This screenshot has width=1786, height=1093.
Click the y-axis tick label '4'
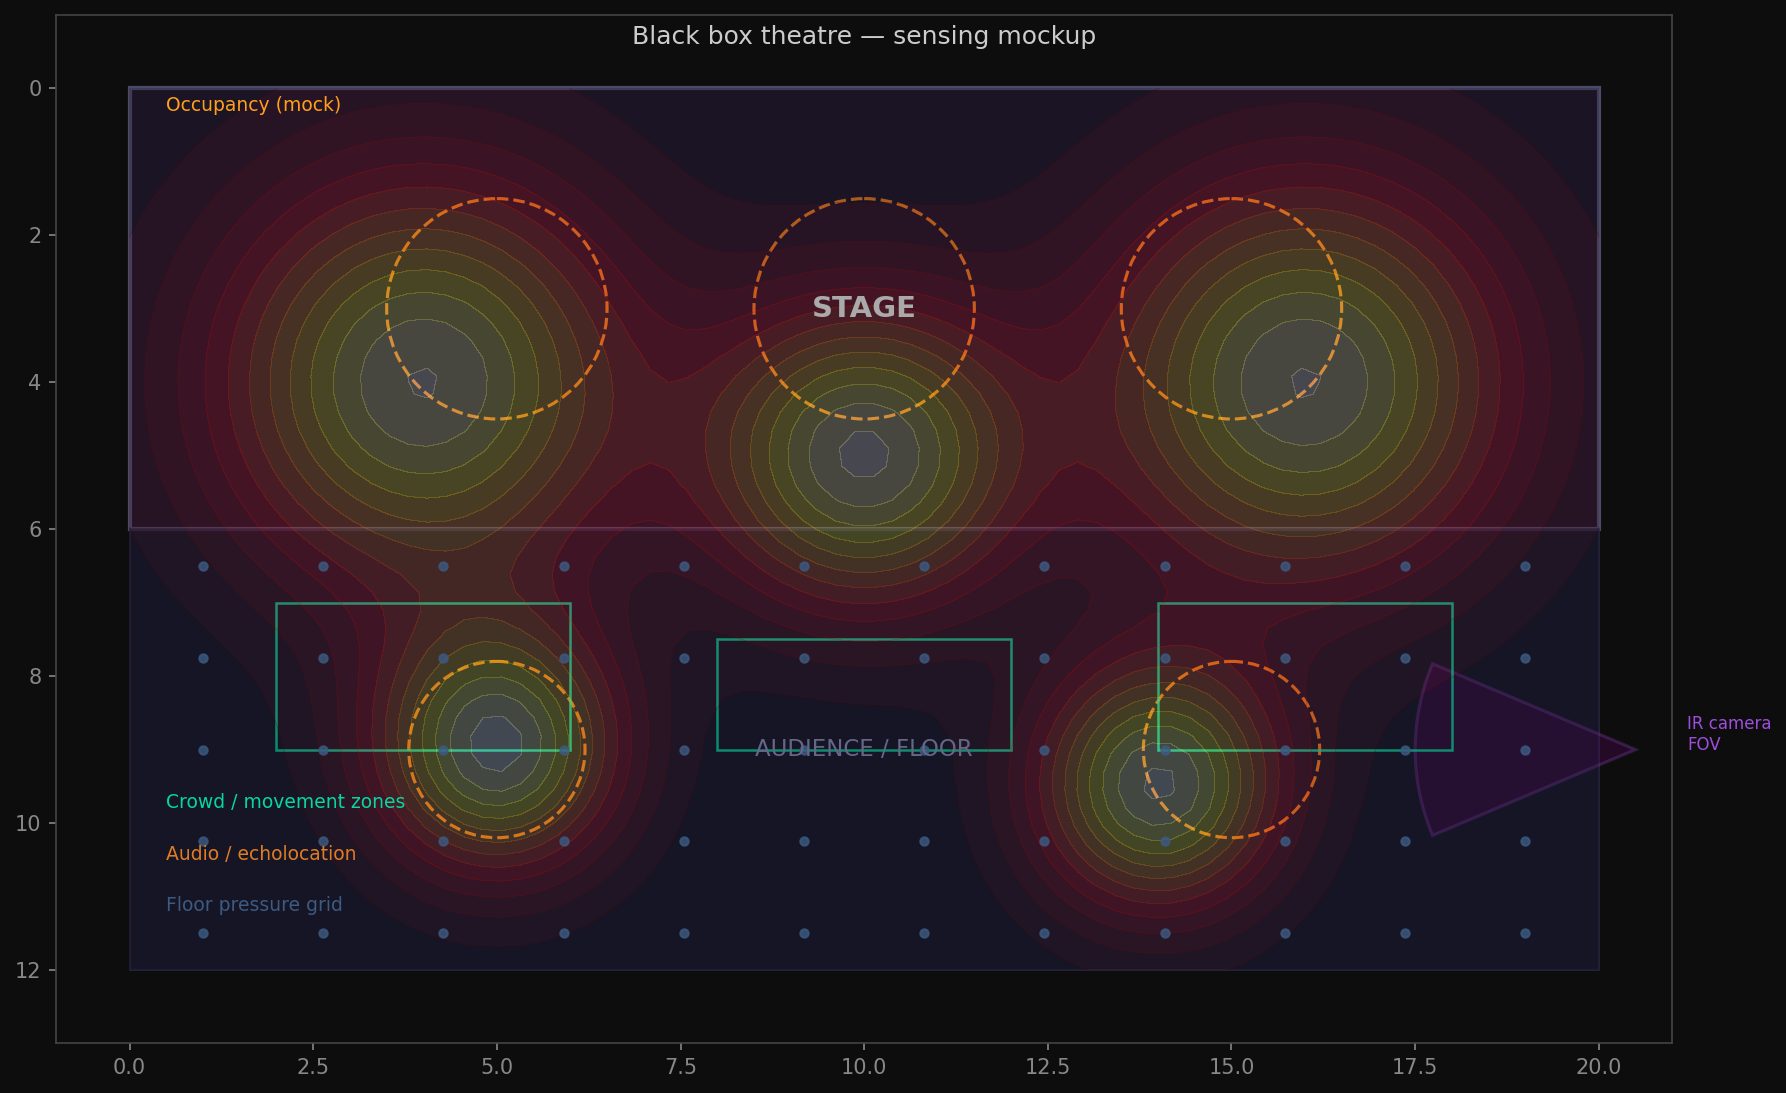click(x=36, y=383)
